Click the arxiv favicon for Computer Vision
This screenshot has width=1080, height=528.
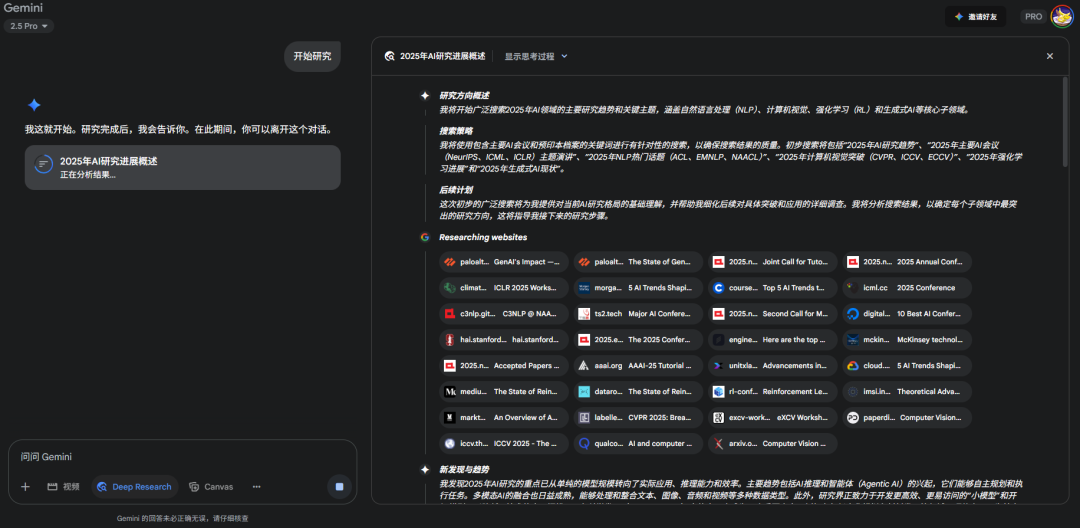[718, 443]
